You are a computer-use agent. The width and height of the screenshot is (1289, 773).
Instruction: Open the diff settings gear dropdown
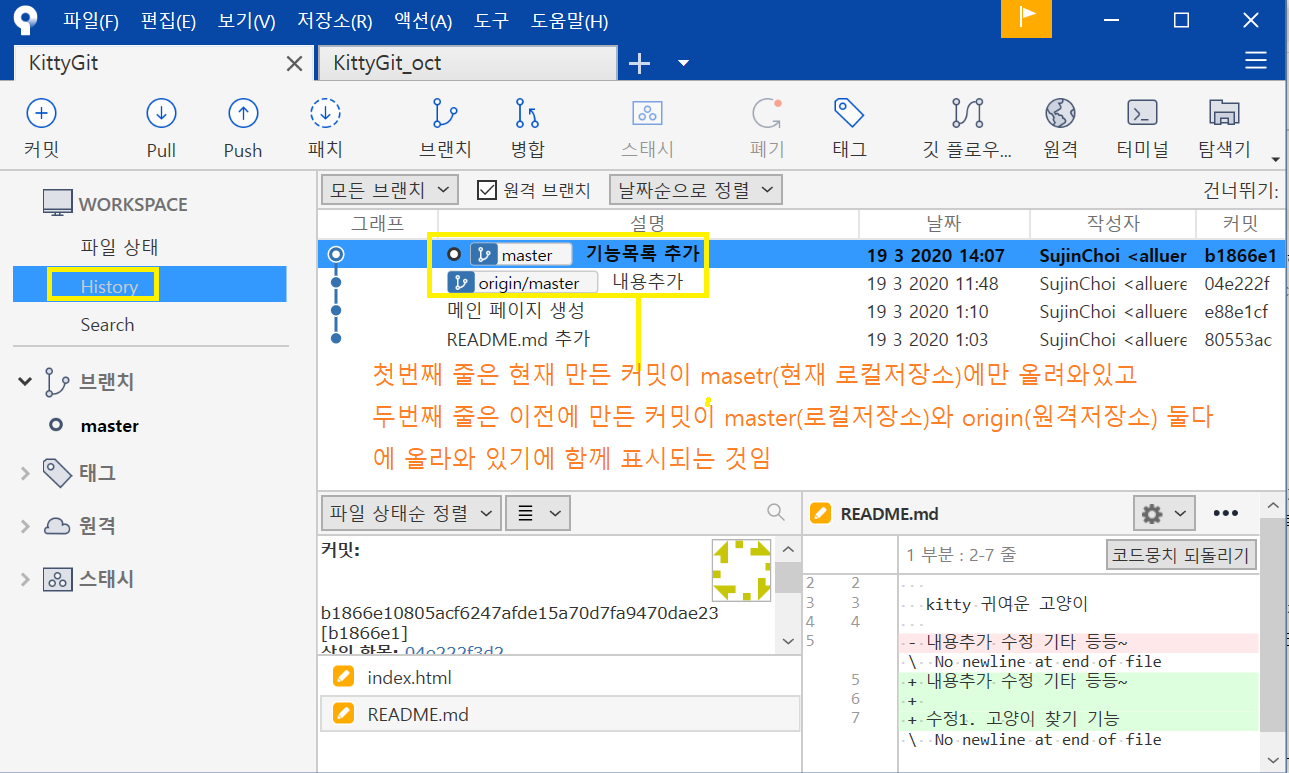[1164, 513]
